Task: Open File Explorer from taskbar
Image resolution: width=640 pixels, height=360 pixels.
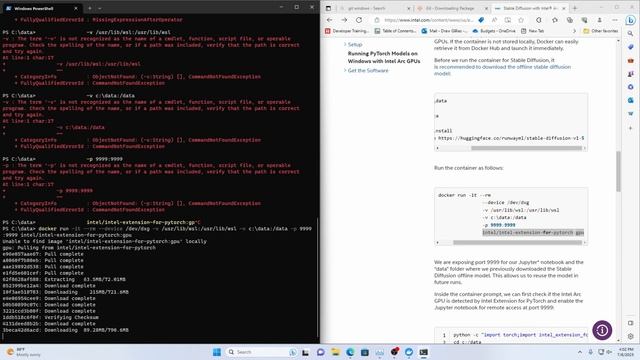Action: (x=336, y=352)
